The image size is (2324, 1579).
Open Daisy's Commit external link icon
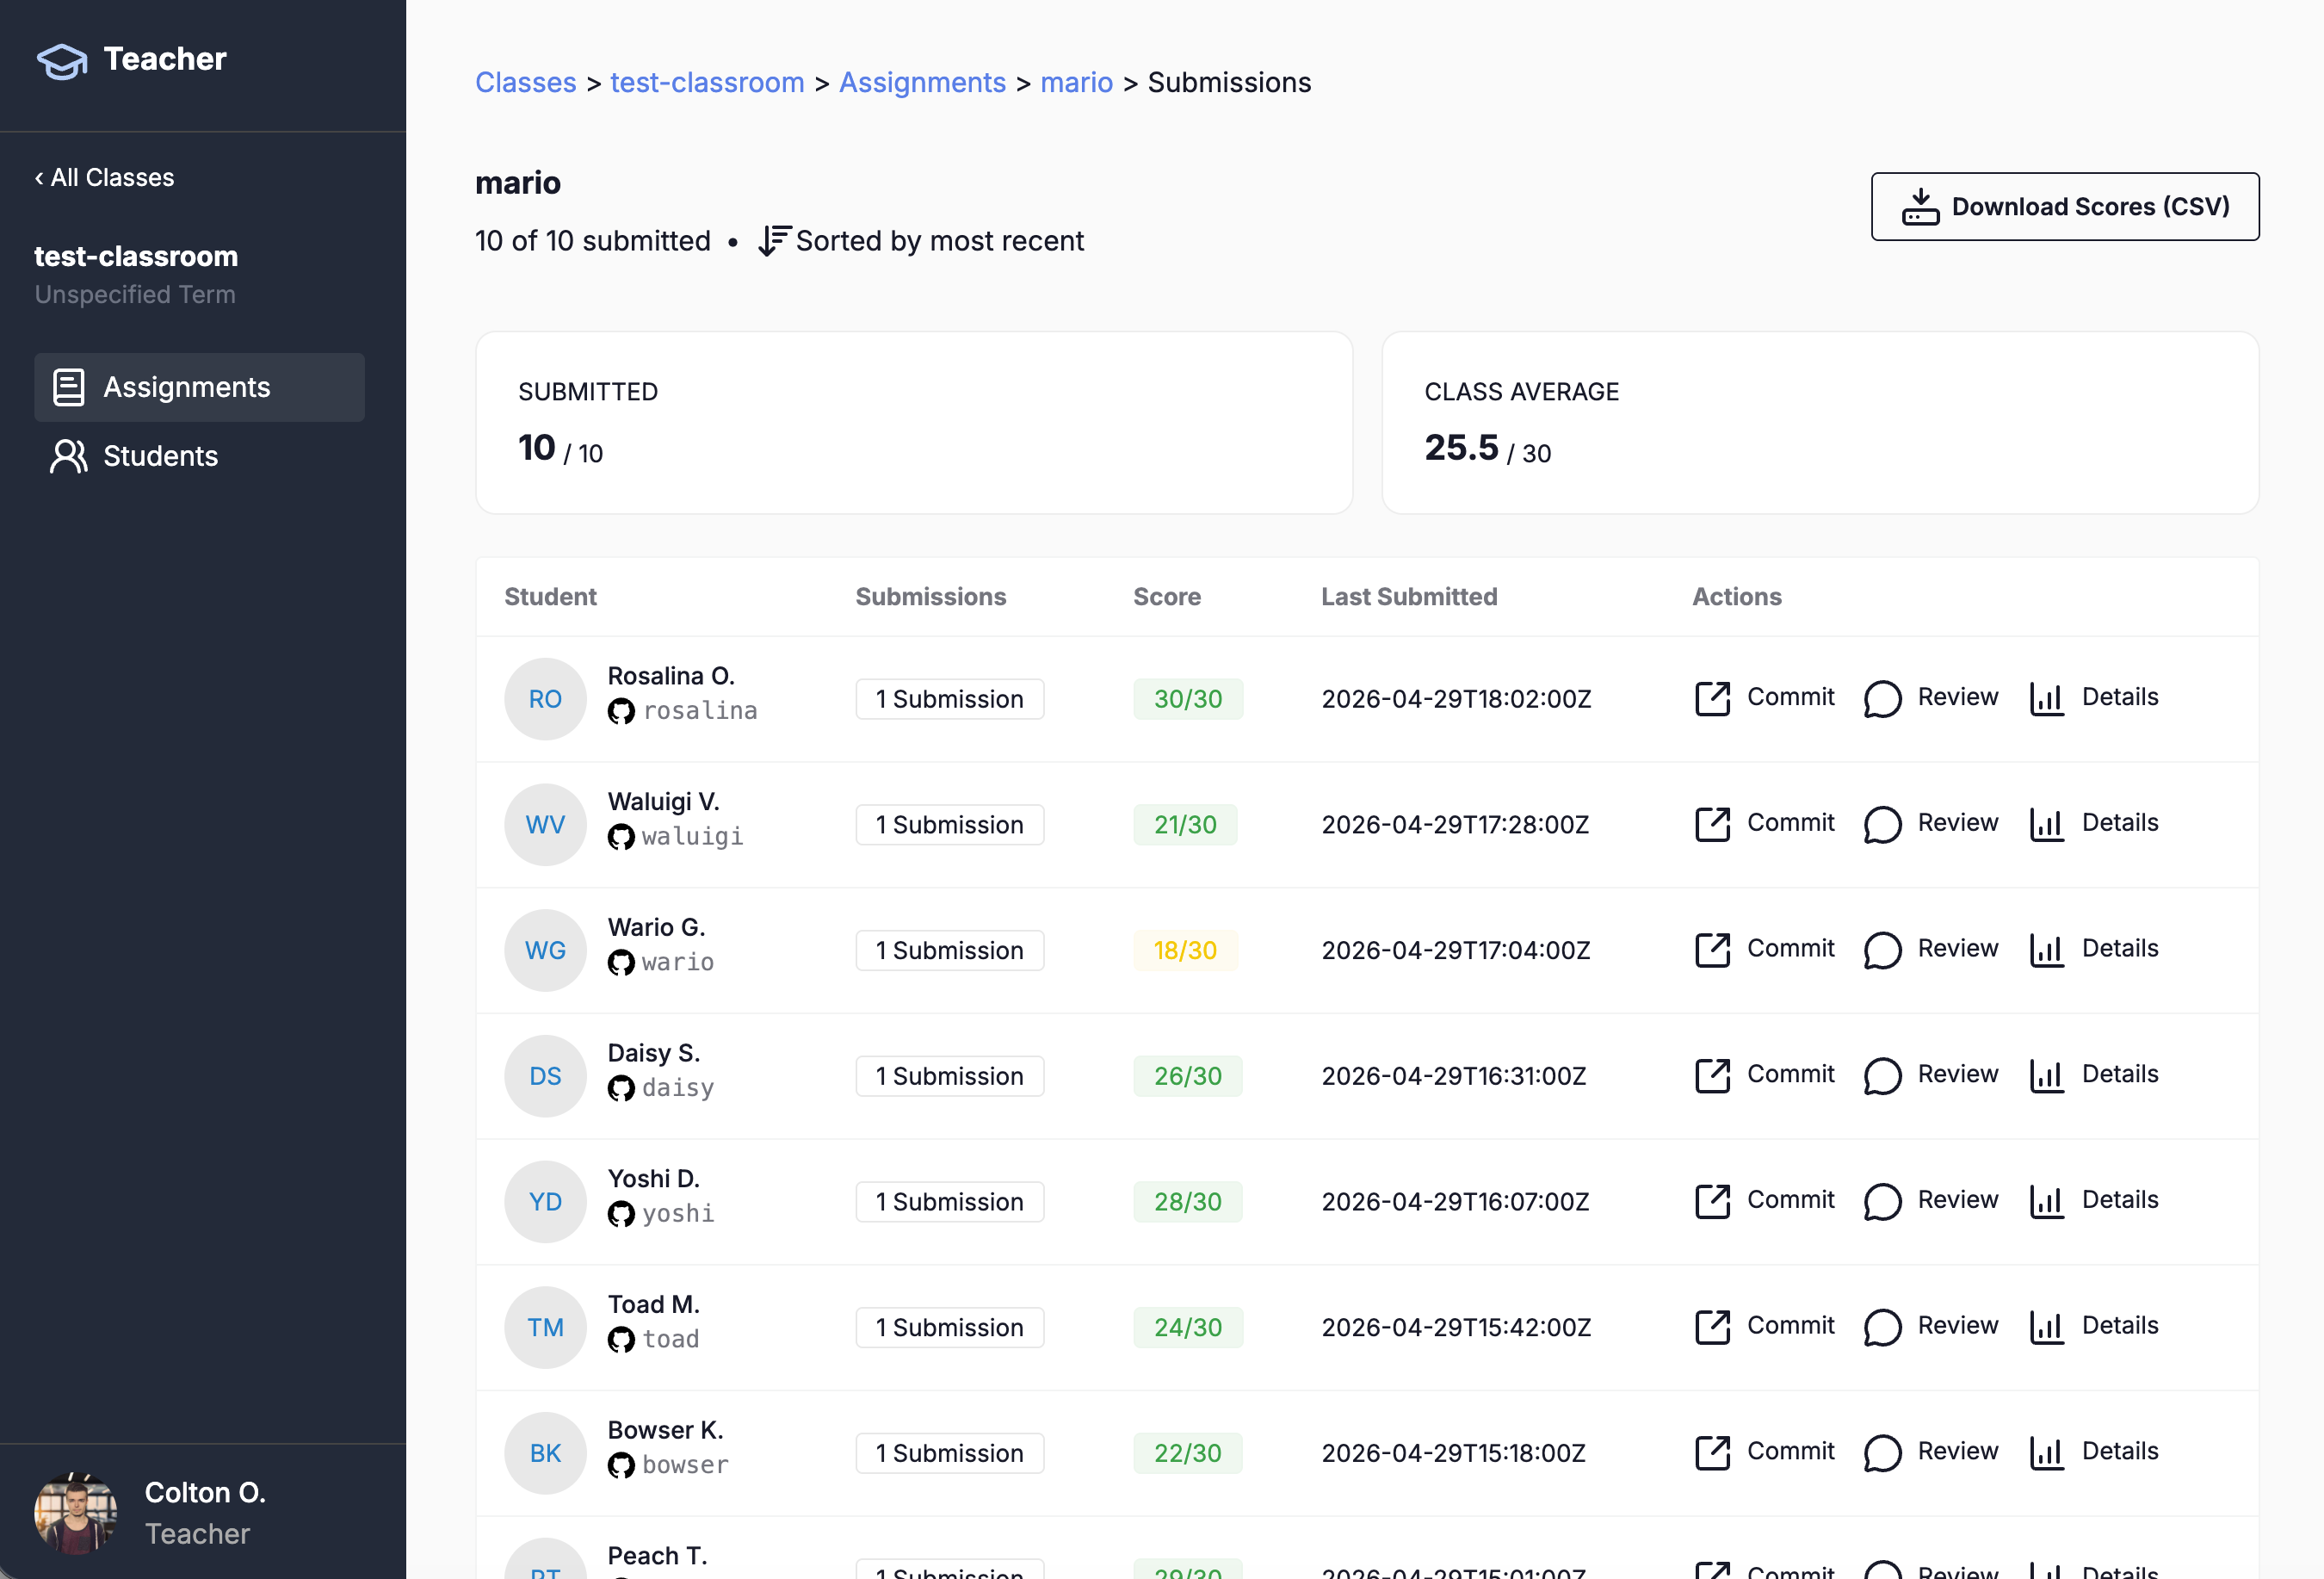point(1712,1075)
